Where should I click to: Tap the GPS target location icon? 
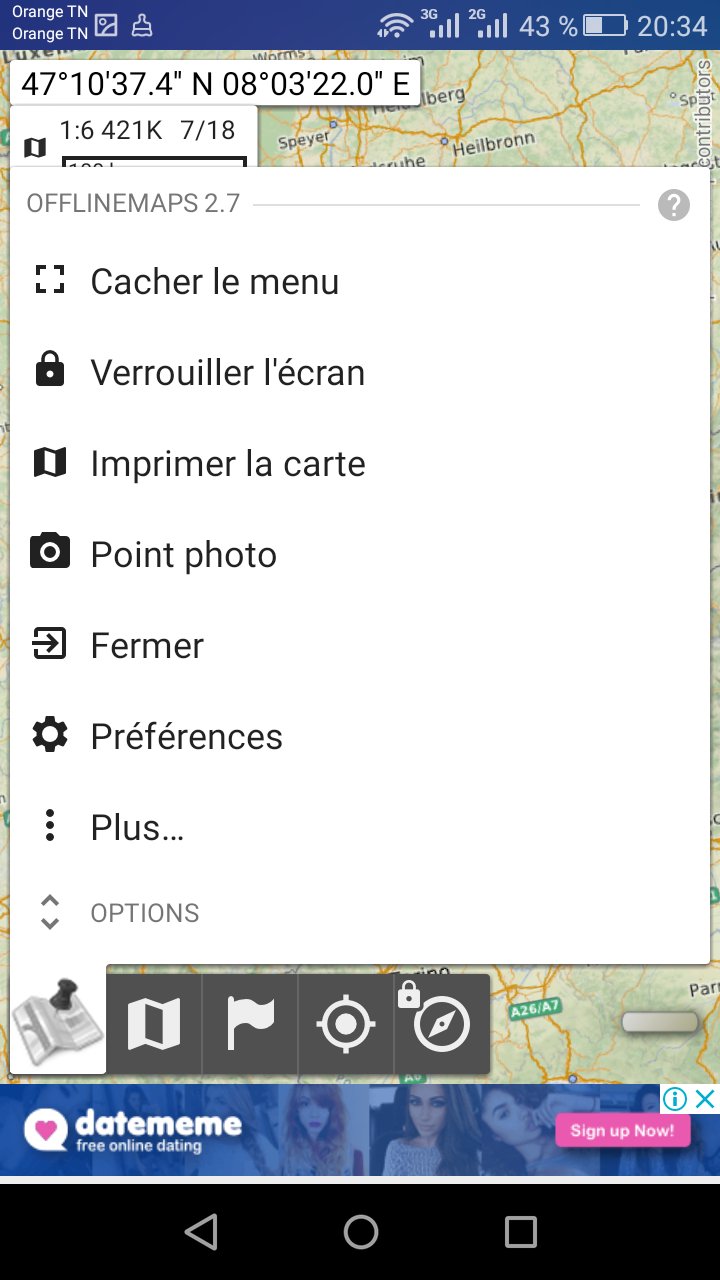pyautogui.click(x=346, y=1024)
